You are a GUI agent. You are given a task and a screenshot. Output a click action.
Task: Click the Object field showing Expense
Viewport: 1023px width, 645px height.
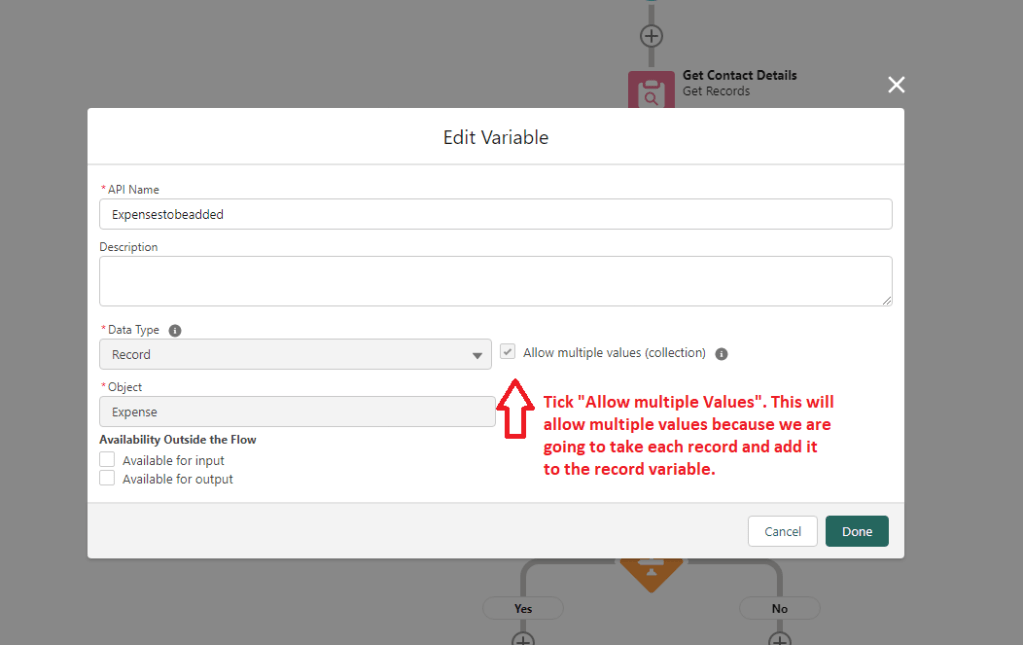point(297,412)
